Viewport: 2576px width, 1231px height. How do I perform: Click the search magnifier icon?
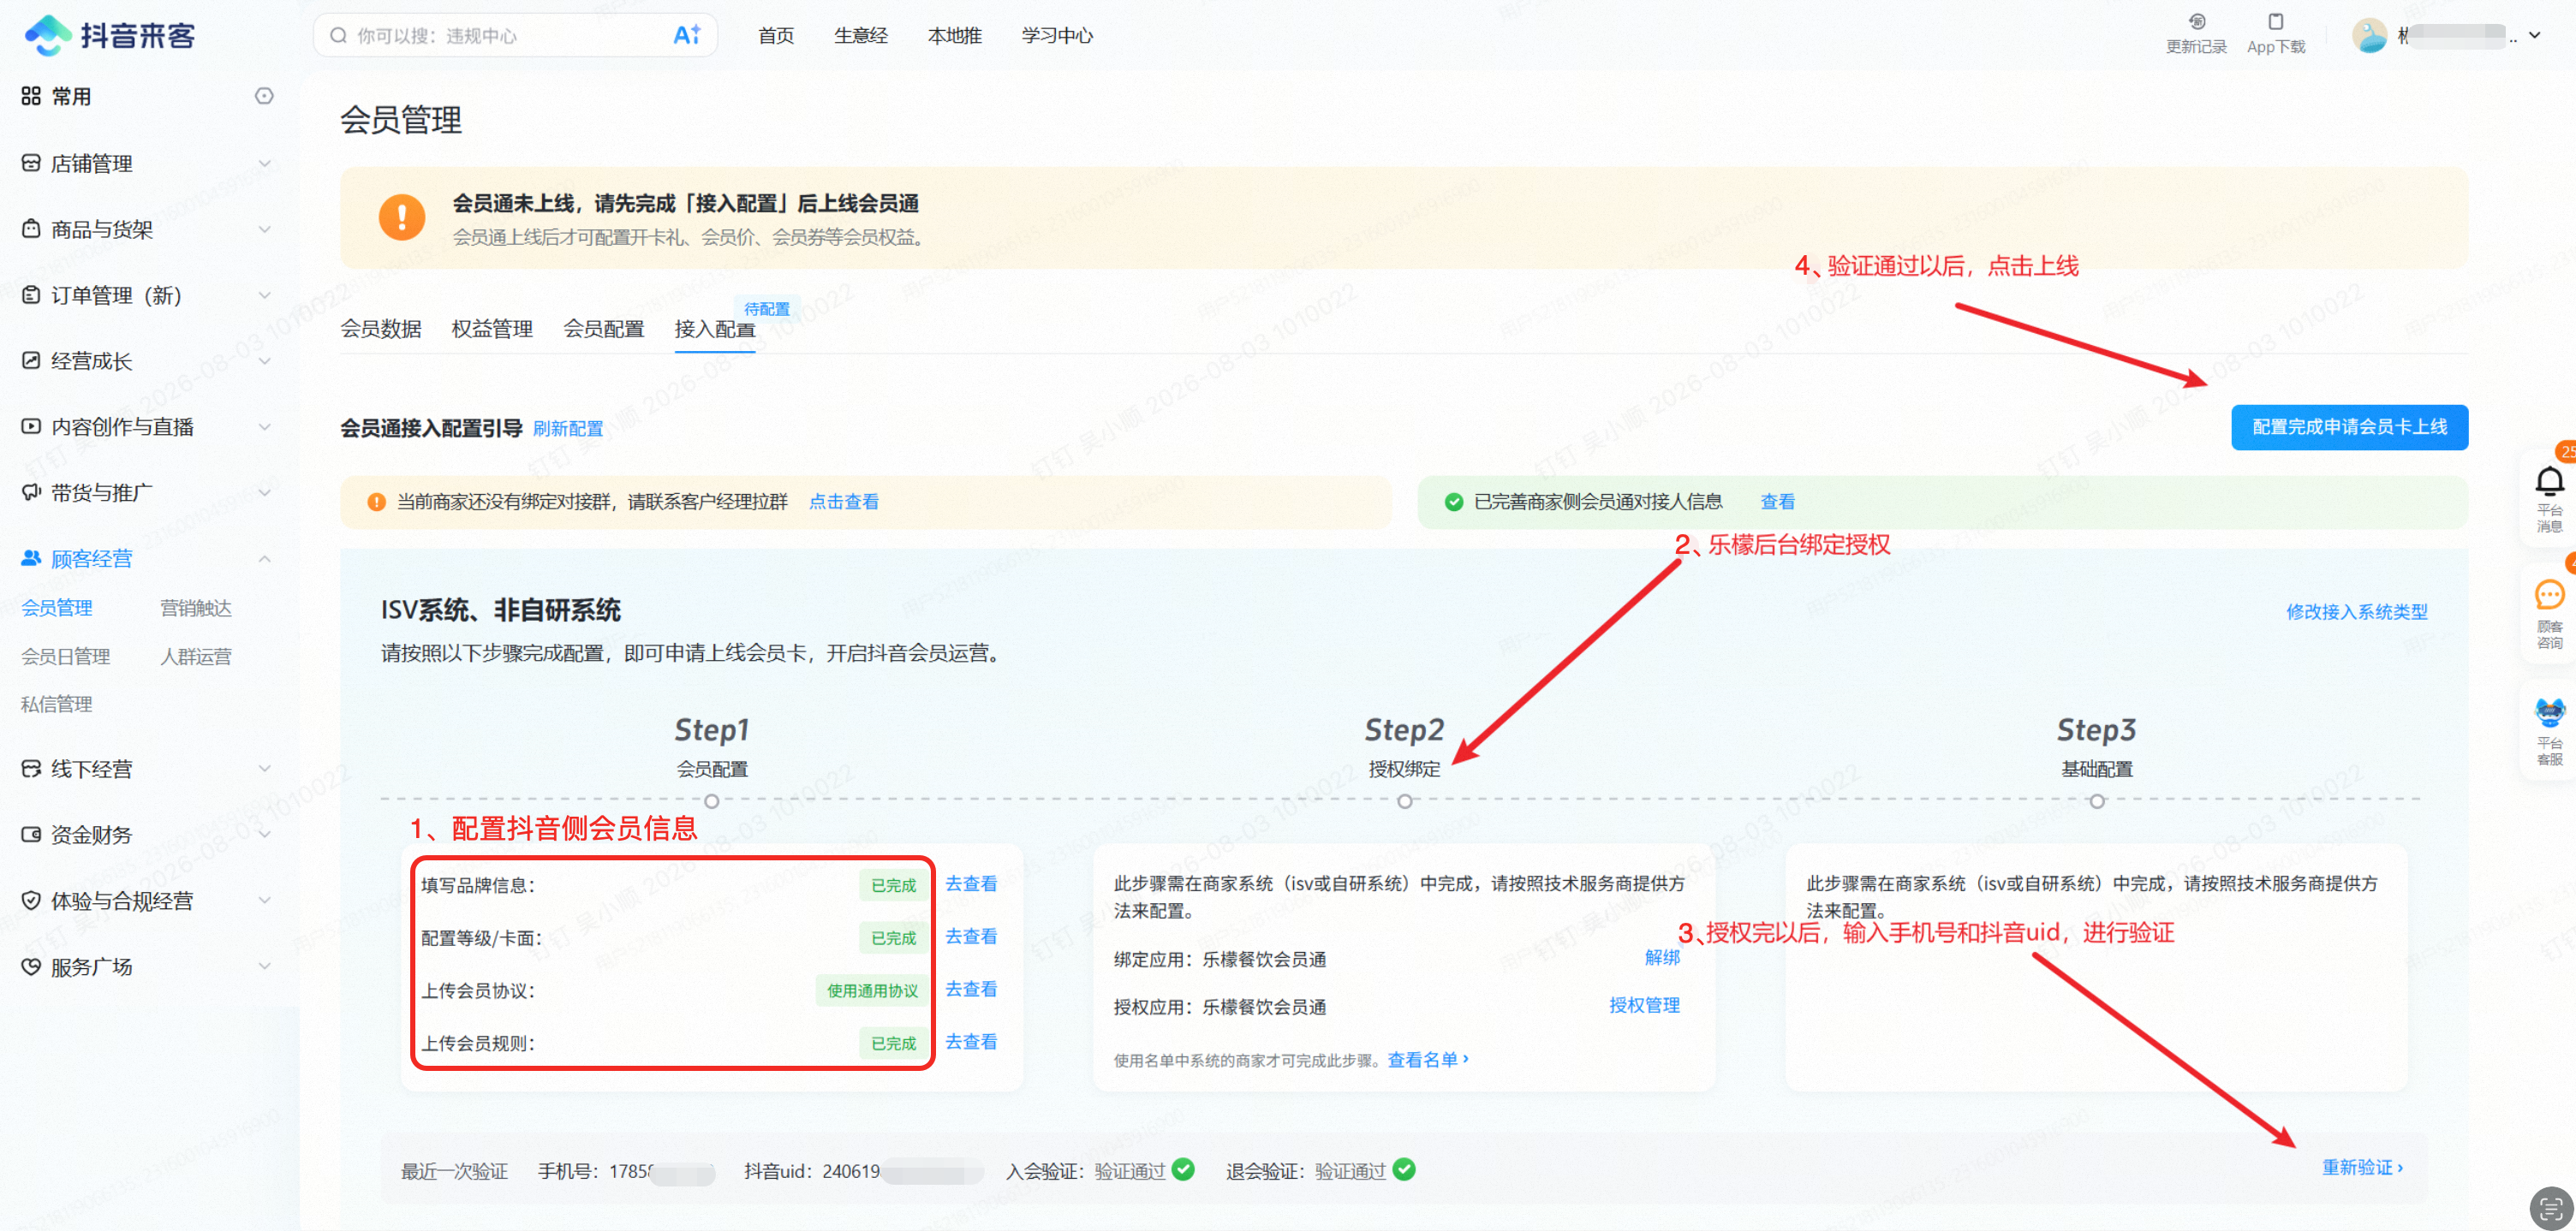coord(339,36)
